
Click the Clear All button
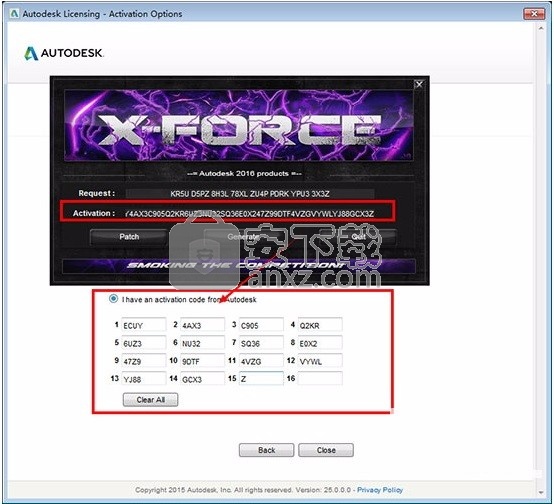tap(151, 400)
